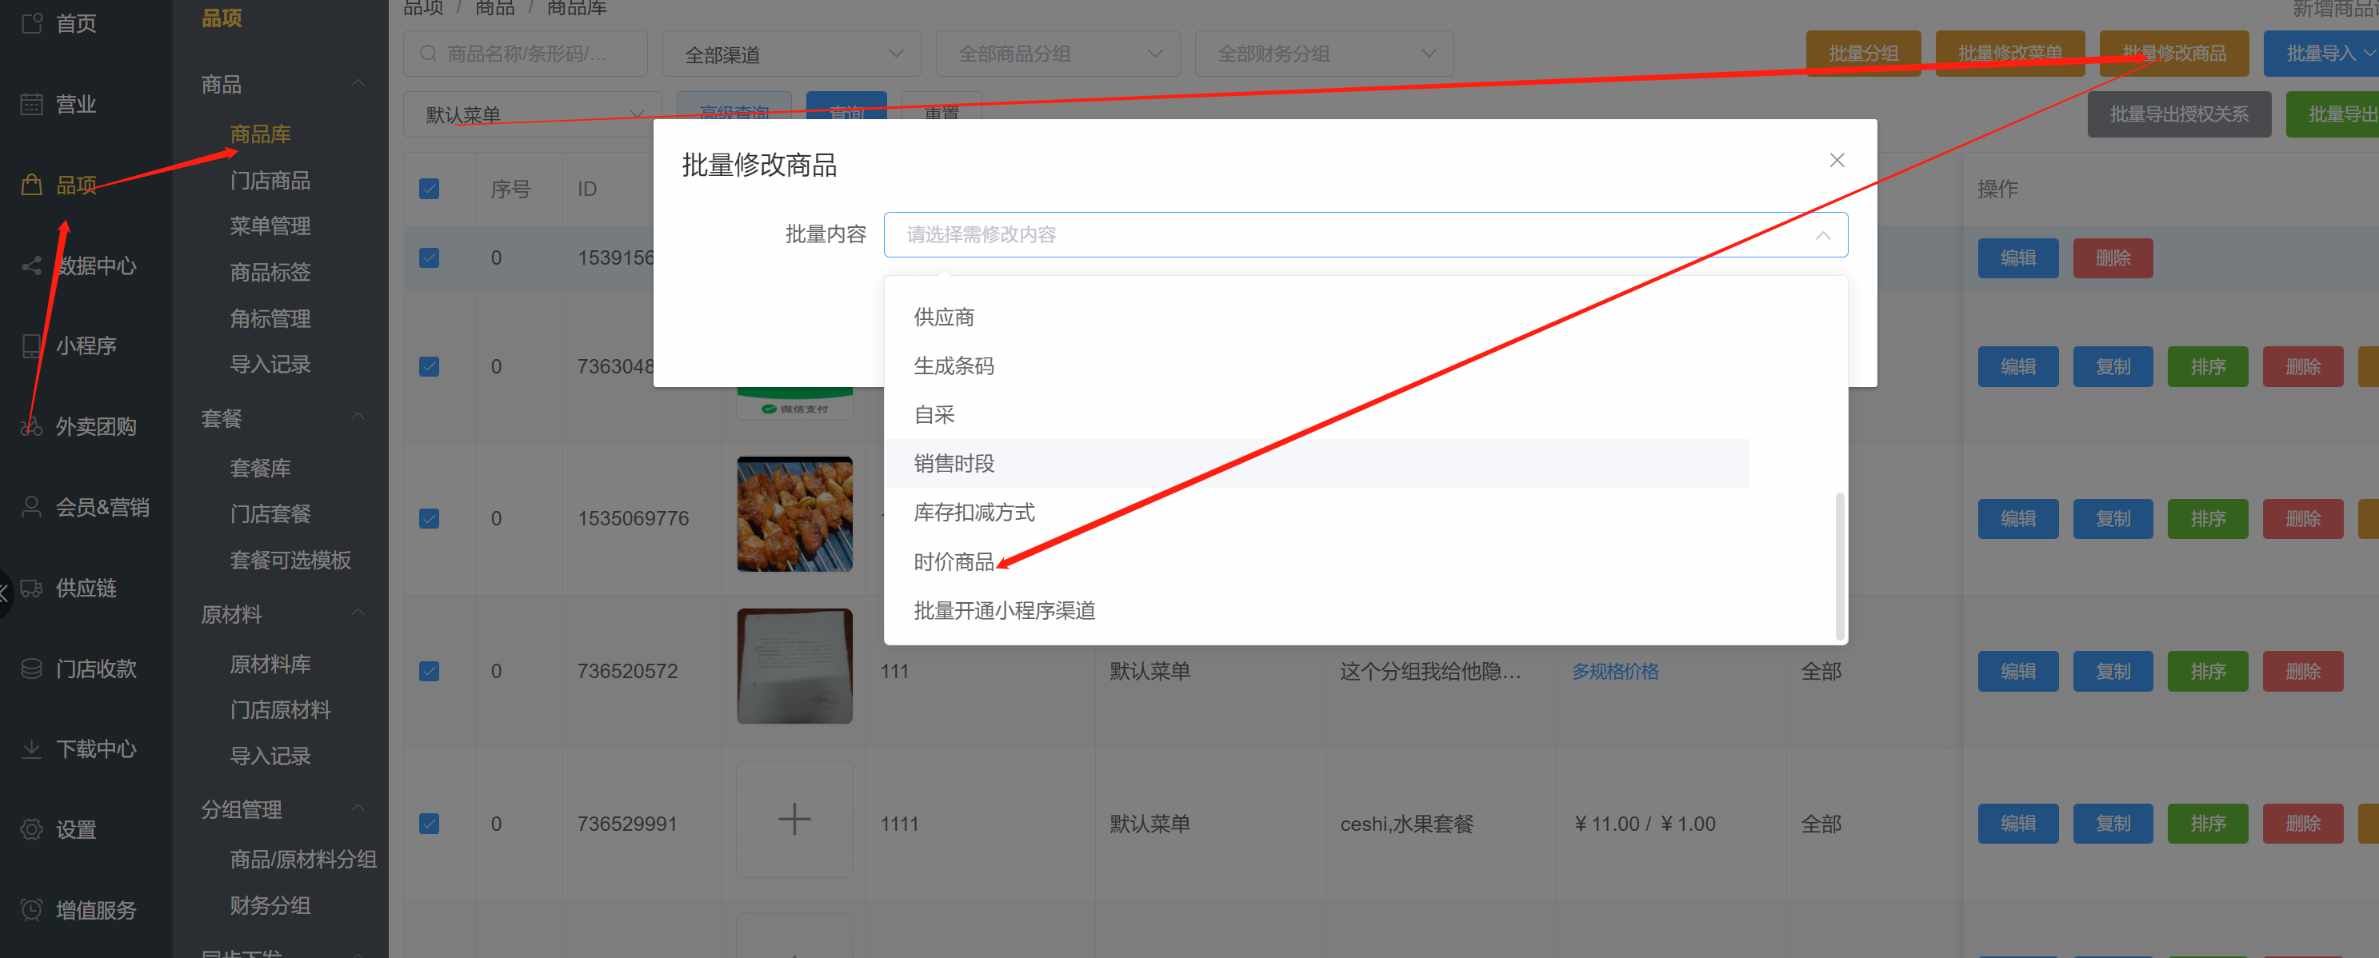Image resolution: width=2379 pixels, height=958 pixels.
Task: Click the 门店收款 coins icon
Action: click(32, 668)
